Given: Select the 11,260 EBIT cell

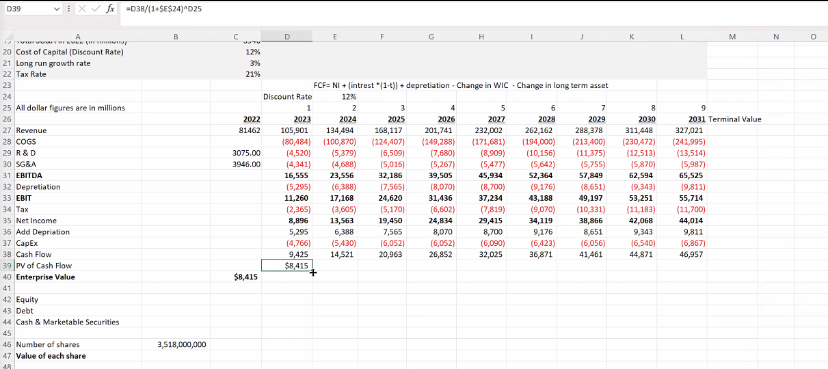Looking at the screenshot, I should tap(287, 198).
